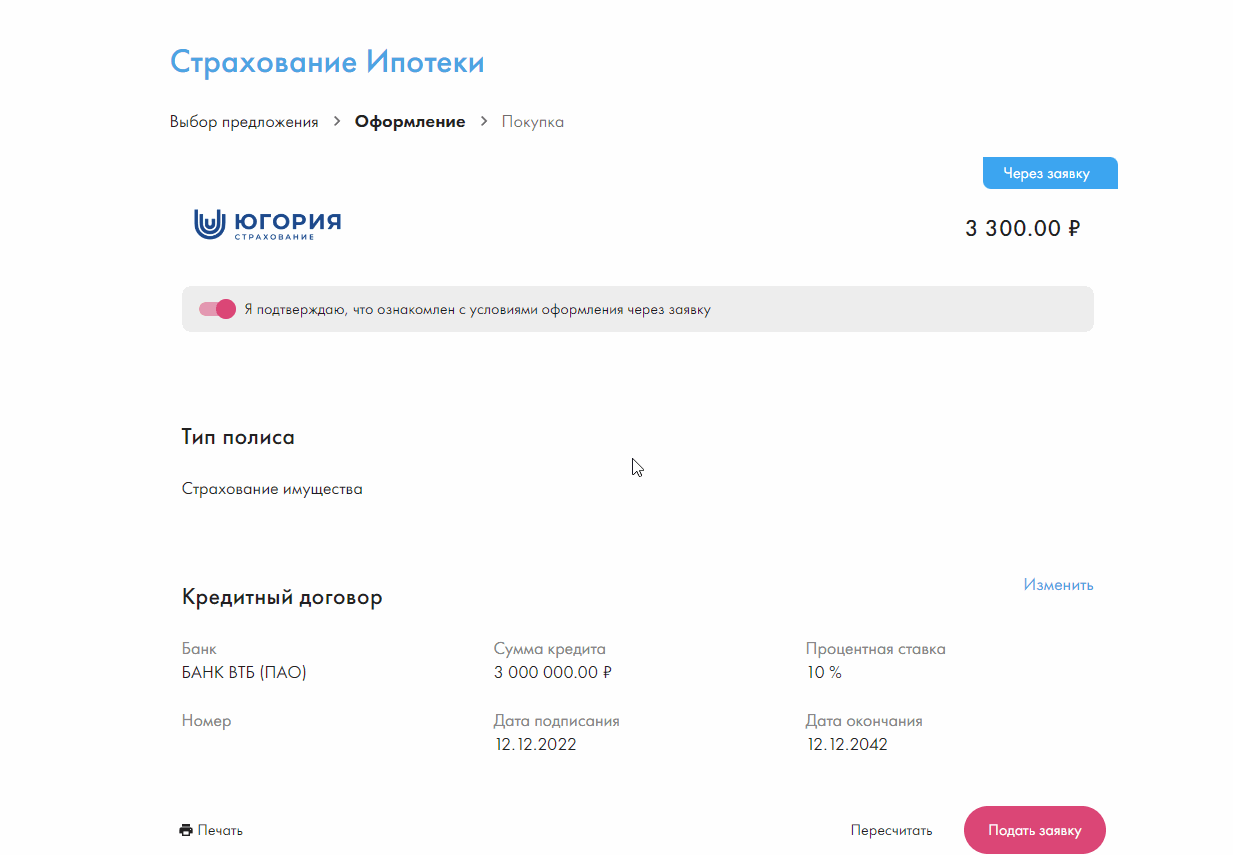The width and height of the screenshot is (1233, 855).
Task: Click the signing date 12.12.2022
Action: tap(535, 745)
